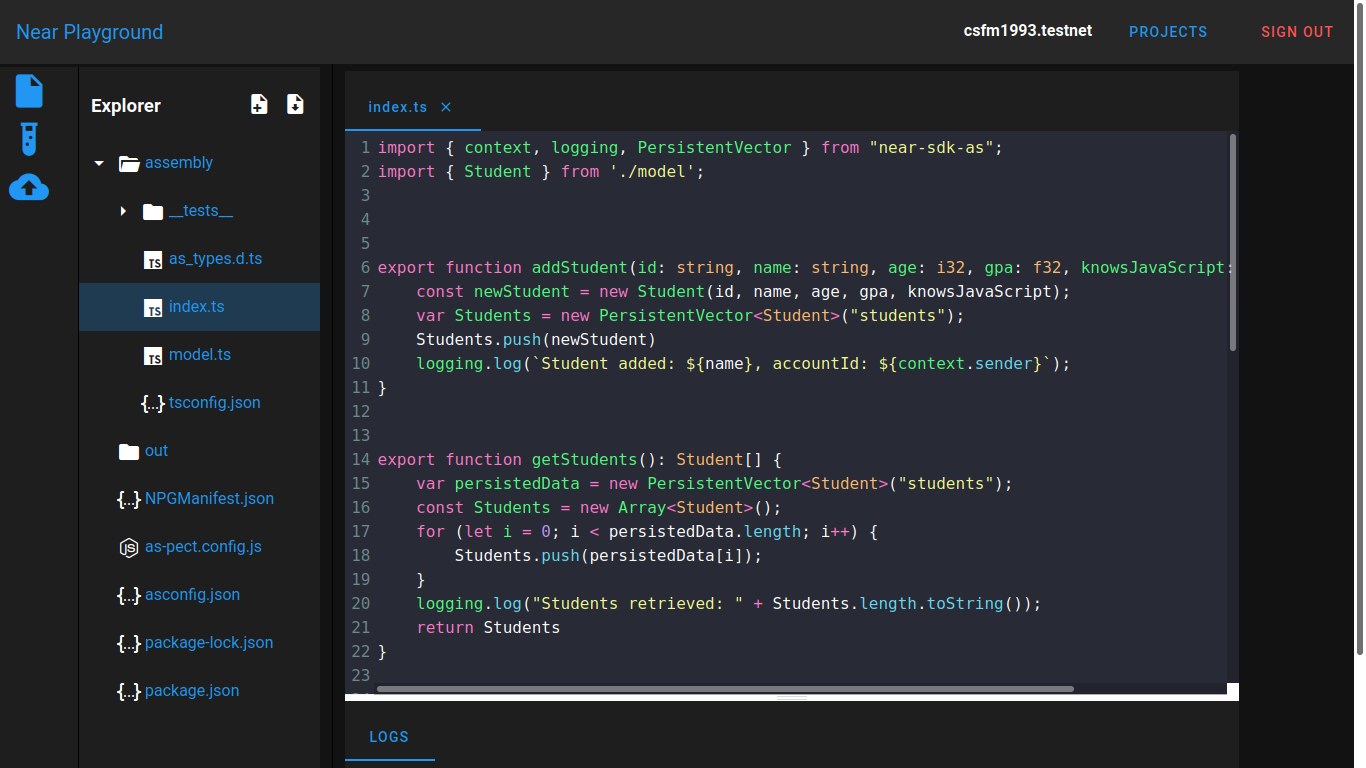Click the TS icon beside model.ts
Viewport: 1366px width, 768px height.
coord(153,356)
